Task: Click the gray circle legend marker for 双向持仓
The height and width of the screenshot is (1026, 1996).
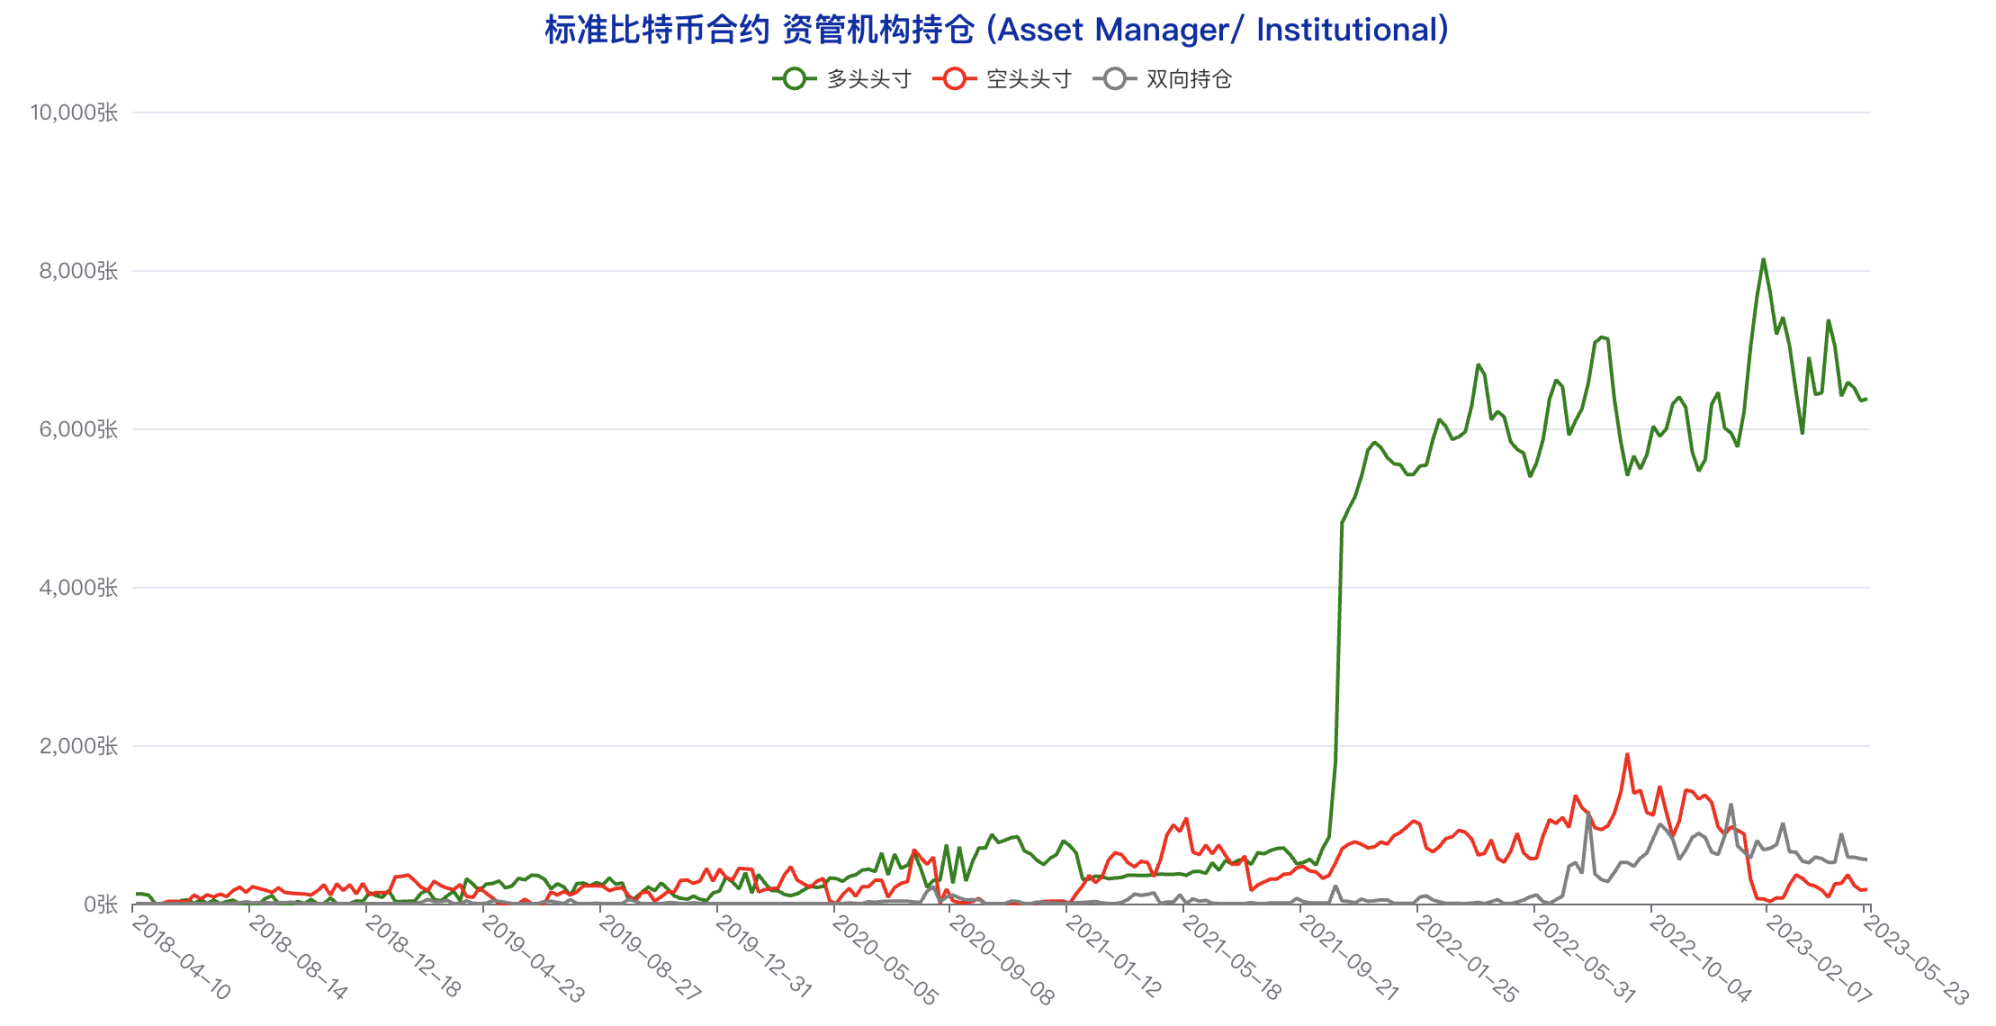Action: point(1114,79)
